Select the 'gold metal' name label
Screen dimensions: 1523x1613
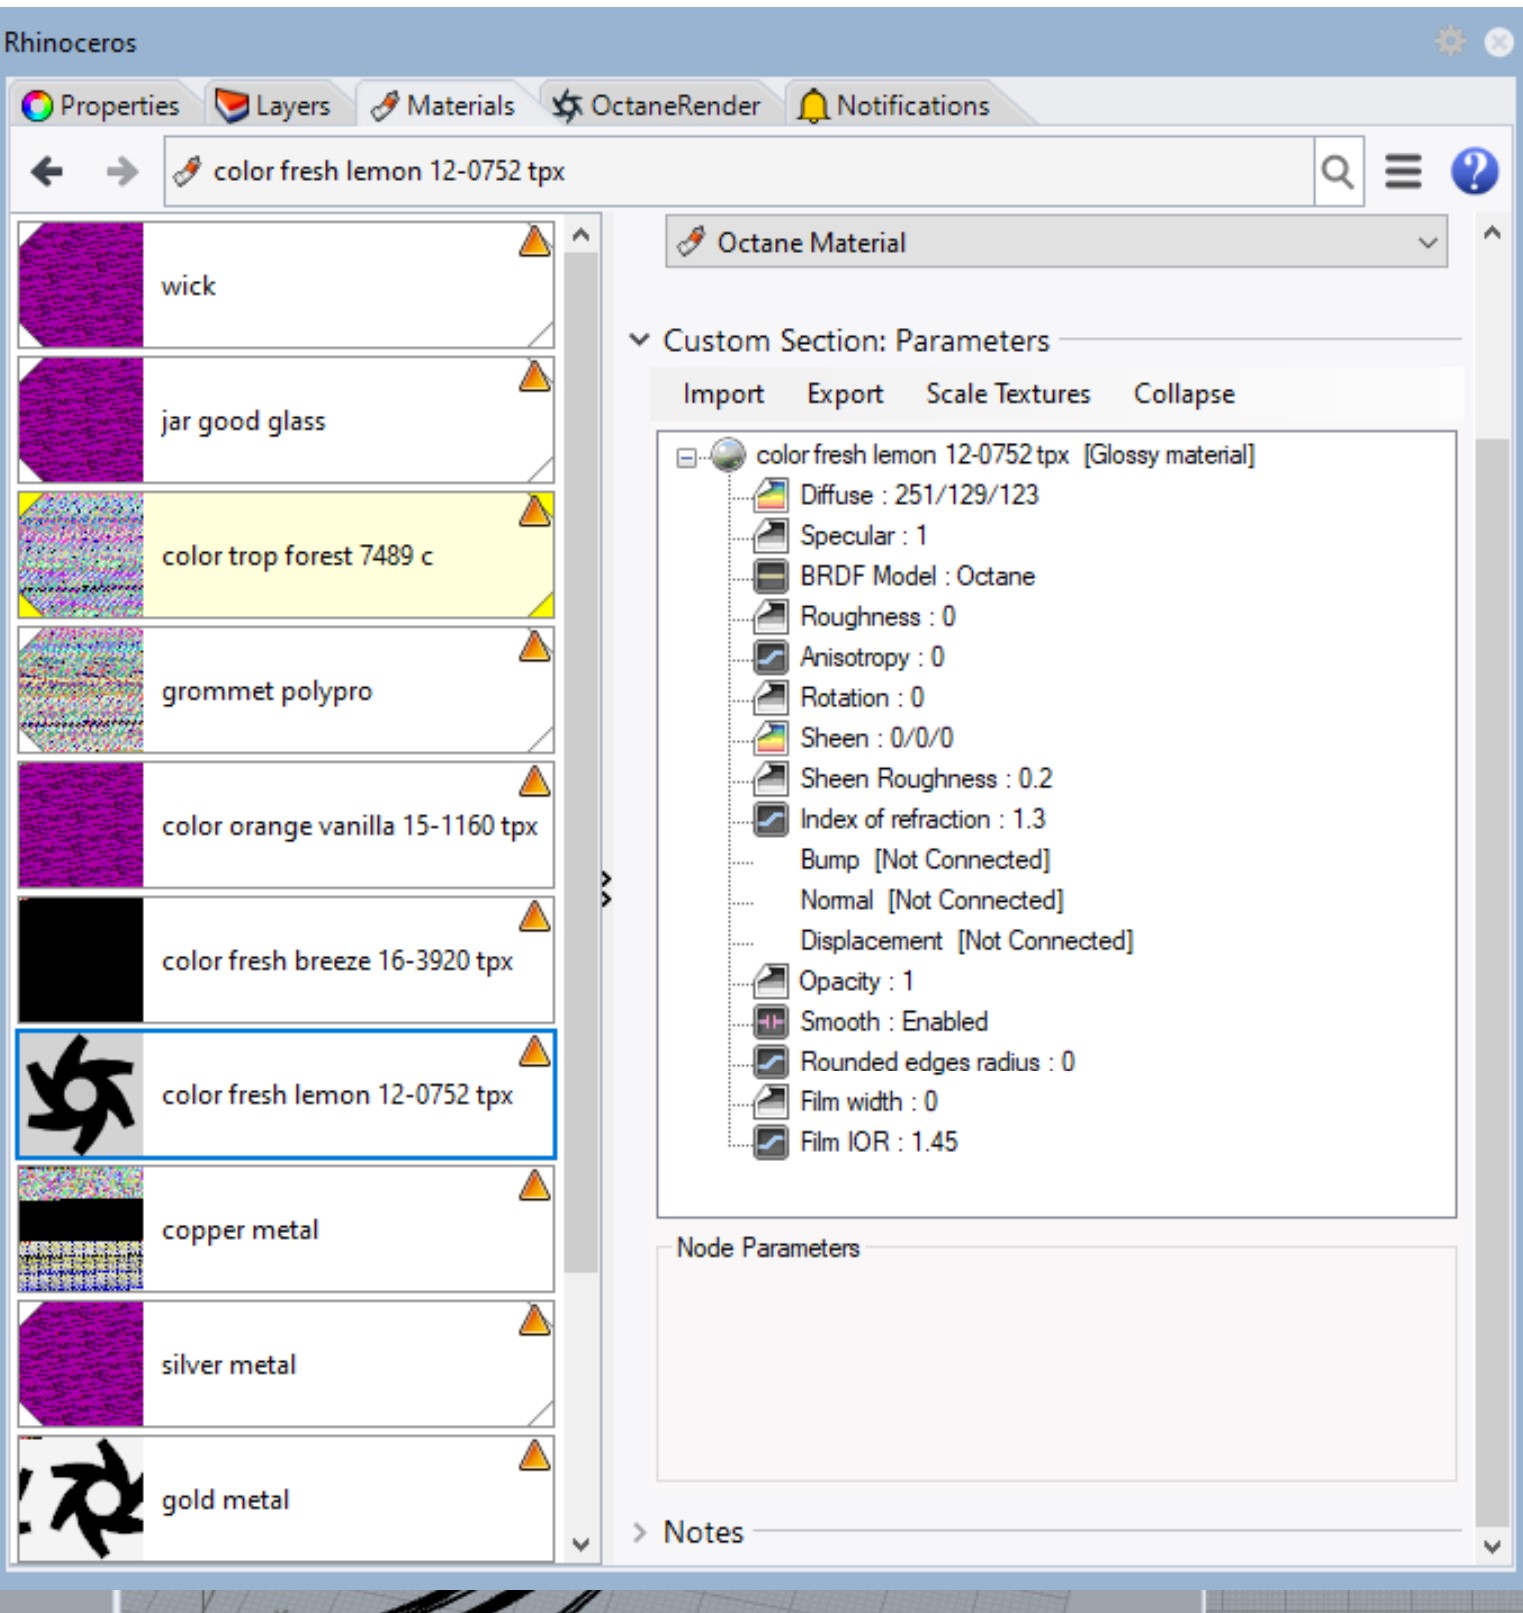coord(225,1500)
